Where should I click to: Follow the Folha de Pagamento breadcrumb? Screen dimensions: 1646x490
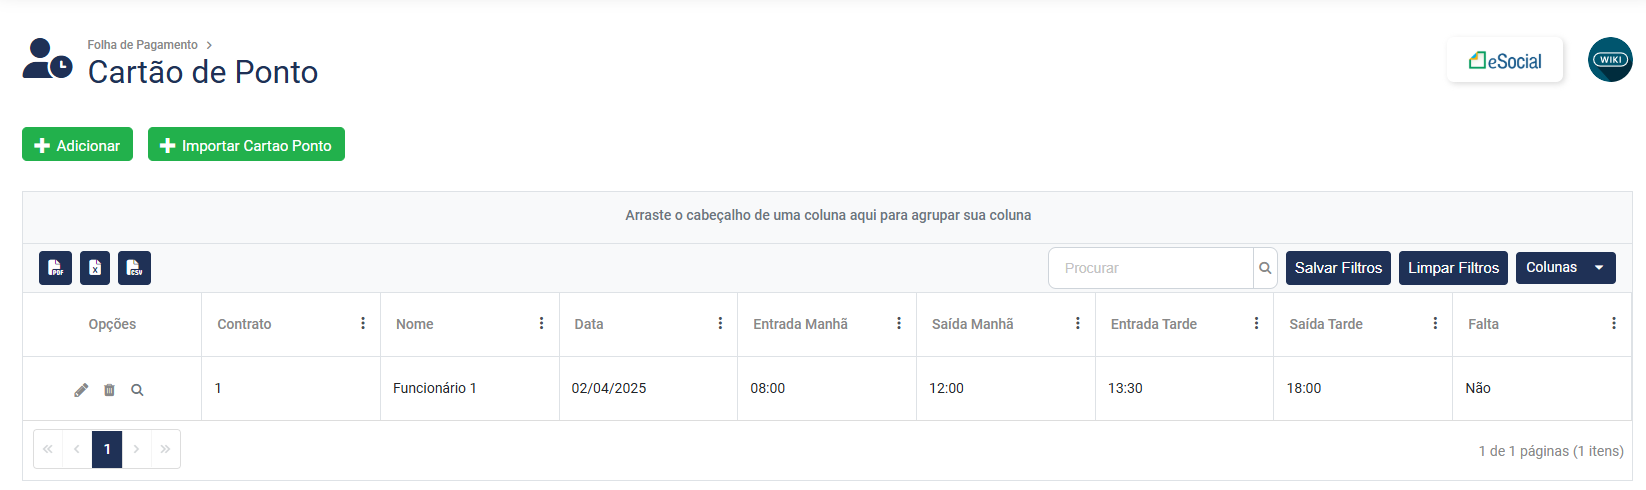point(142,45)
